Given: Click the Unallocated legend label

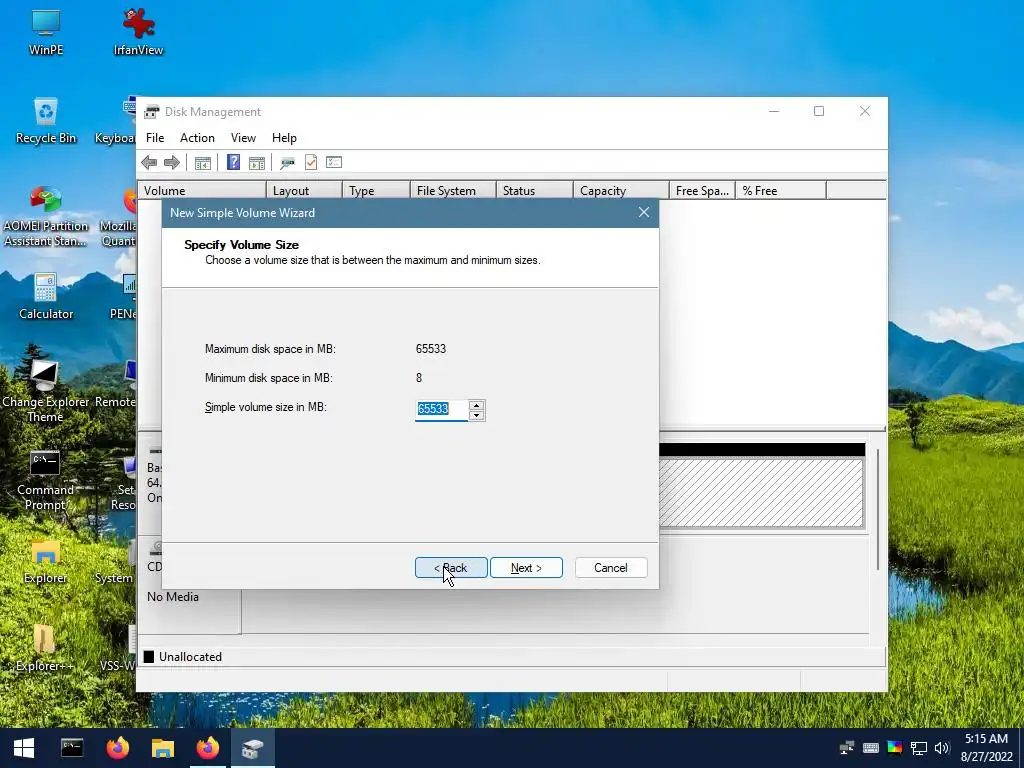Looking at the screenshot, I should 190,657.
